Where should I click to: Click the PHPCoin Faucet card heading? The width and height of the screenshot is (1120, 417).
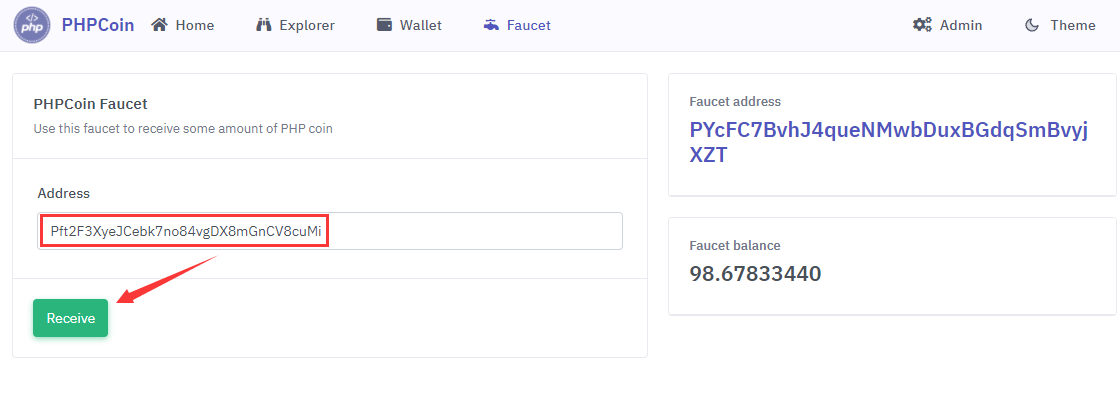click(x=91, y=103)
